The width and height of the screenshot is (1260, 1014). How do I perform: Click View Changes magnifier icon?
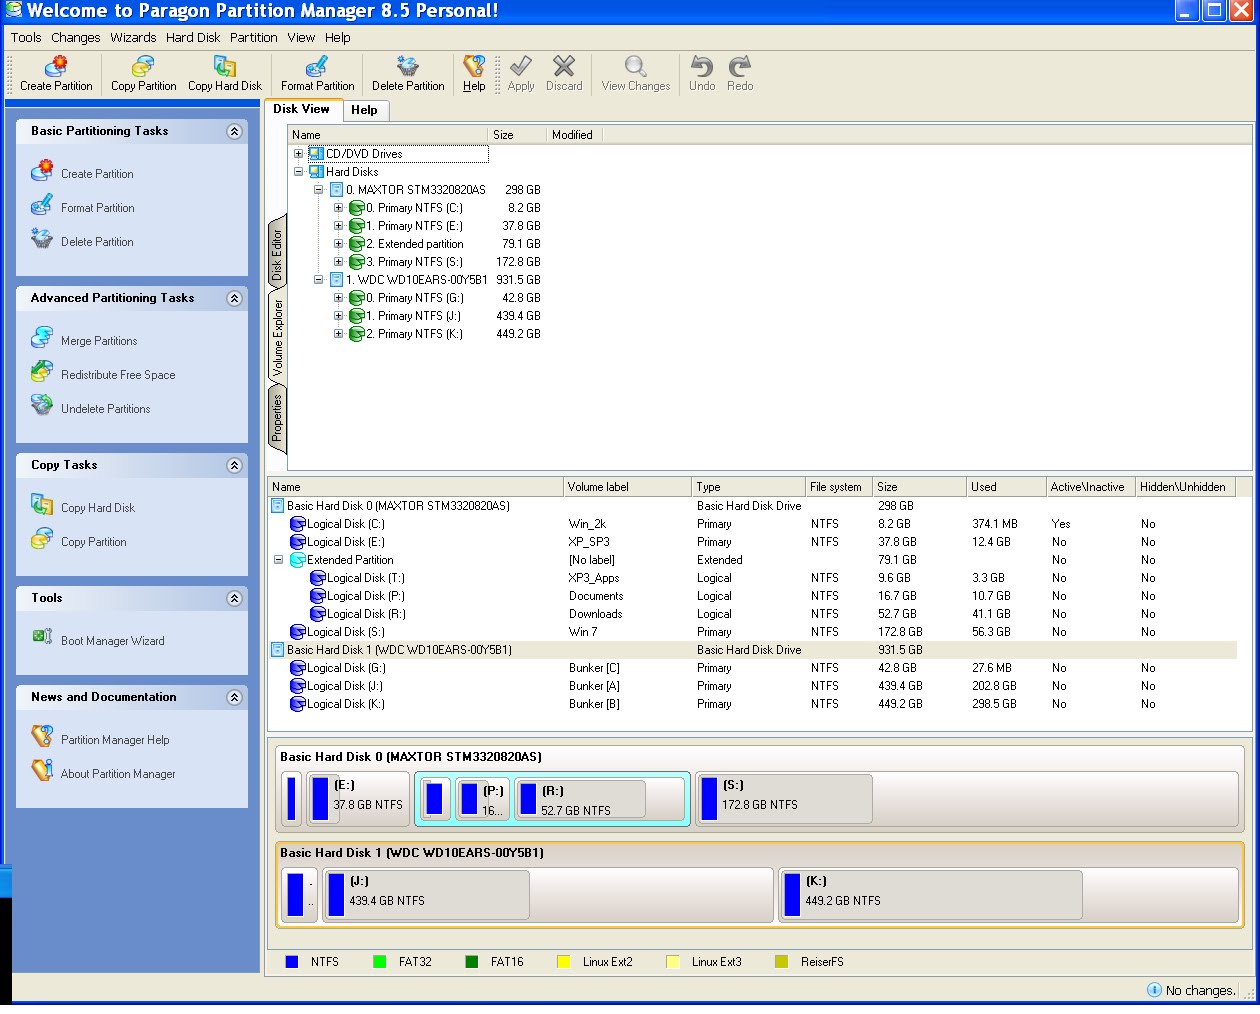pyautogui.click(x=635, y=66)
